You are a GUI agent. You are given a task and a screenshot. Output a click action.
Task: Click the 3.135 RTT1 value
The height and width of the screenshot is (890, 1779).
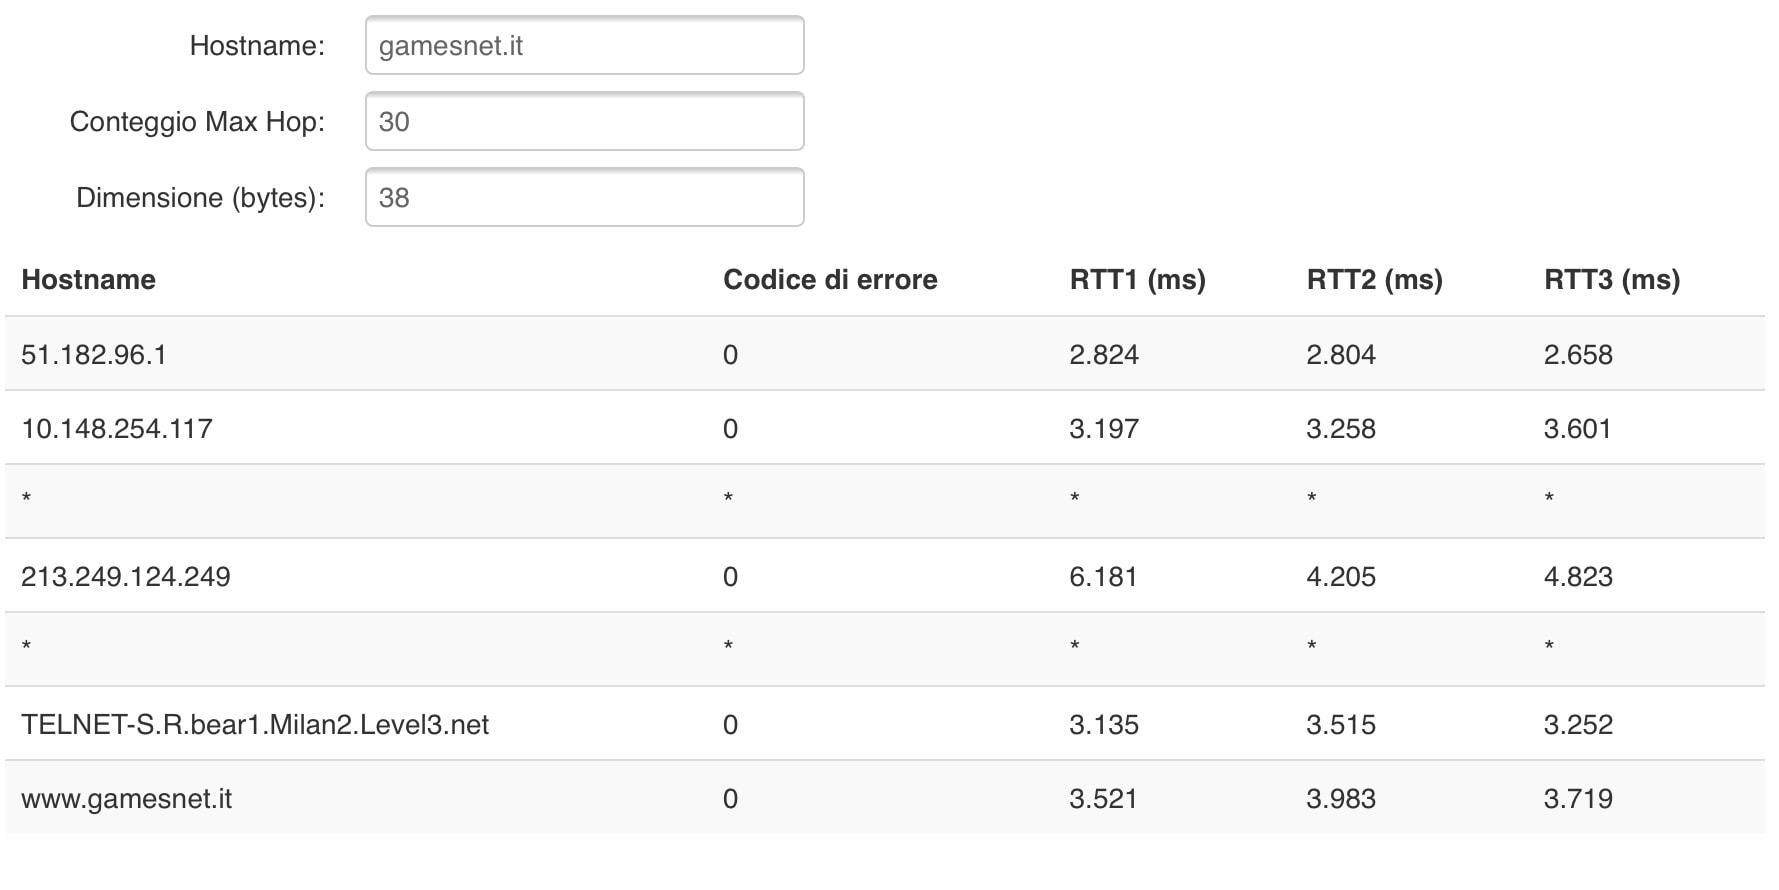tap(1103, 725)
